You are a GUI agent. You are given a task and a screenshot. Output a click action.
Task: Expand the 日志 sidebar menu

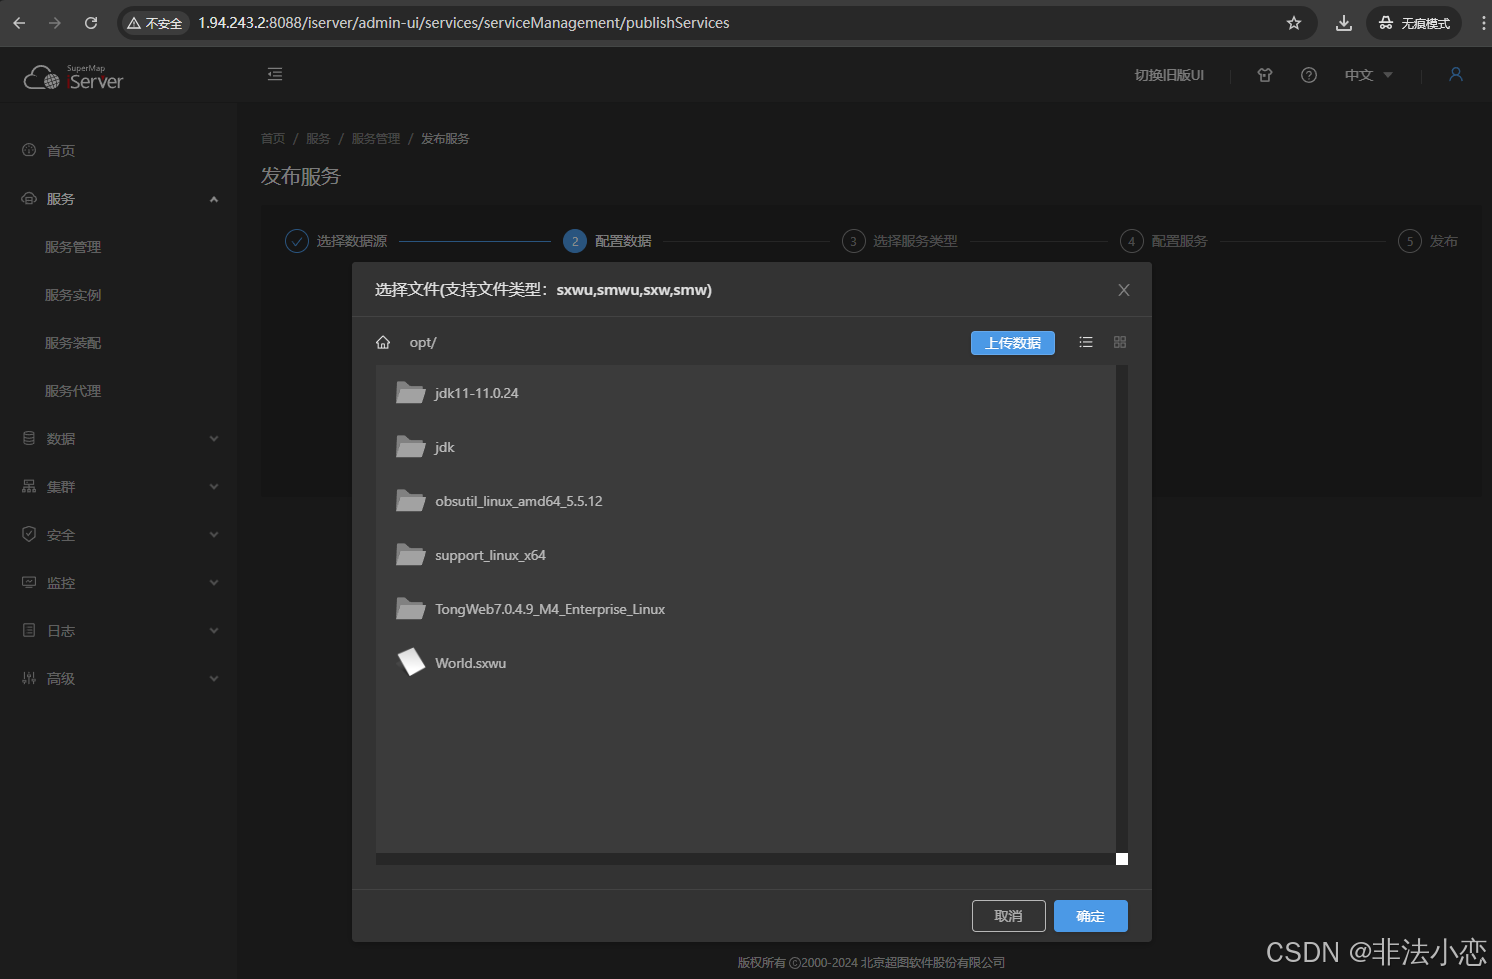point(120,631)
